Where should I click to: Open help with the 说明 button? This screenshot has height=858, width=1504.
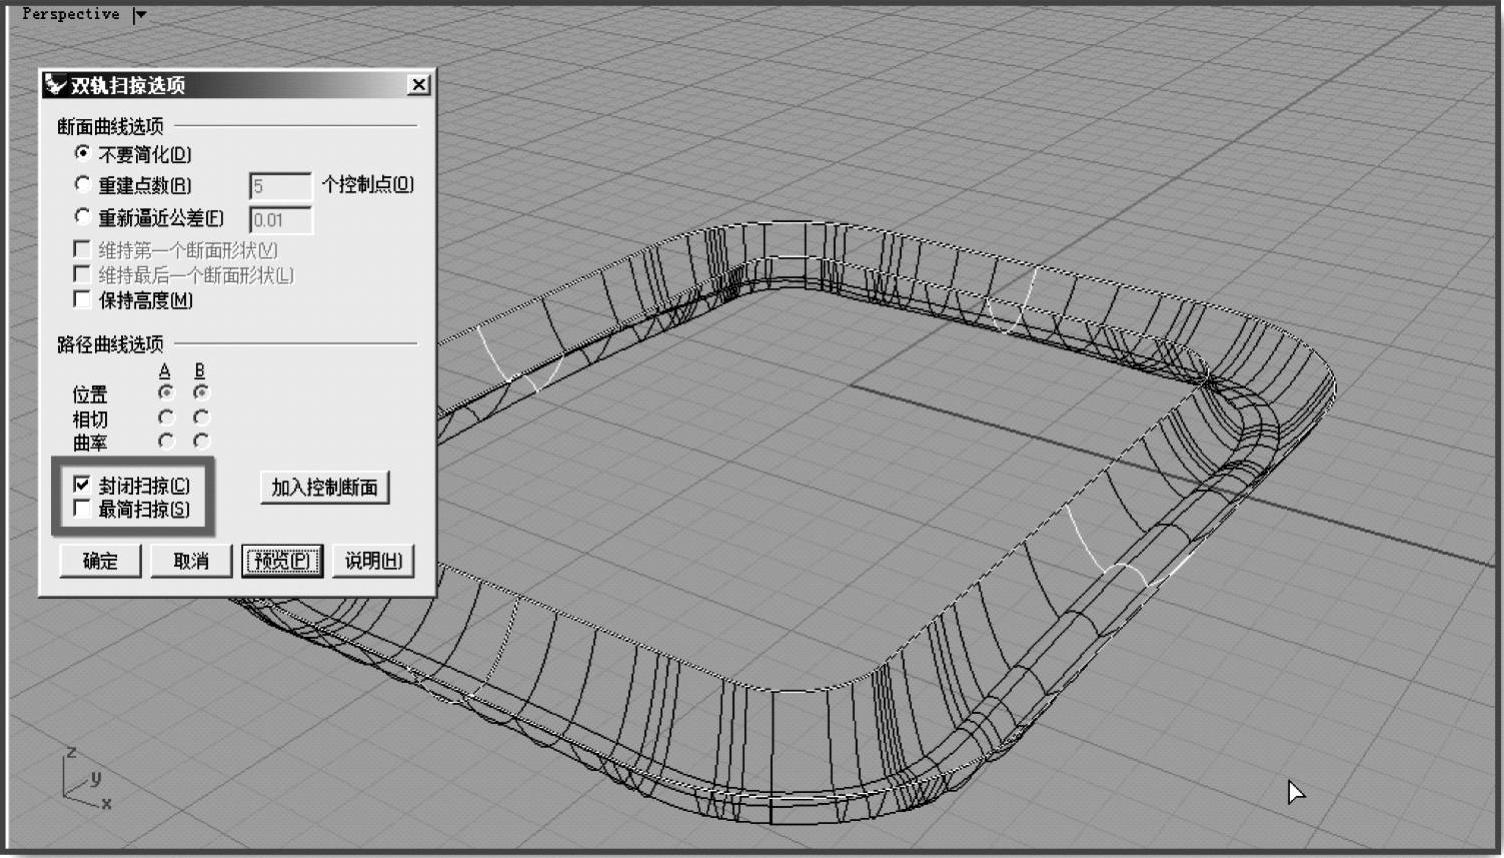tap(373, 561)
